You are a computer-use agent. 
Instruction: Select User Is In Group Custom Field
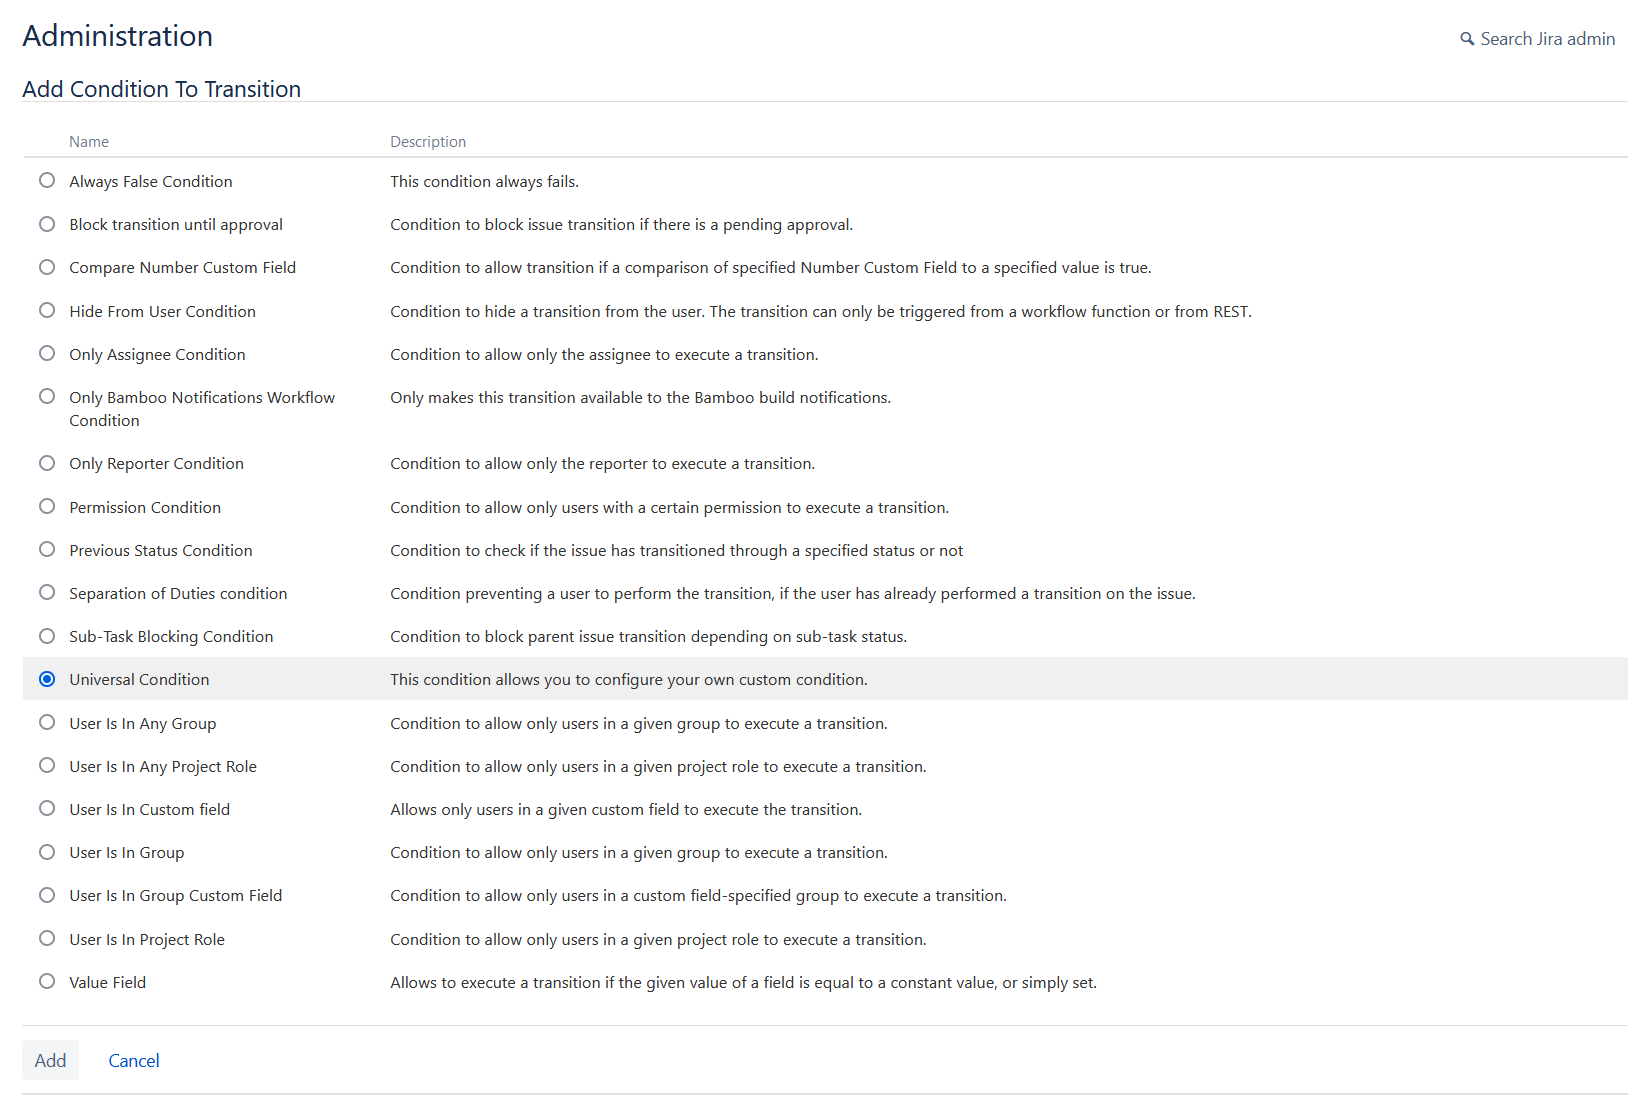click(47, 896)
